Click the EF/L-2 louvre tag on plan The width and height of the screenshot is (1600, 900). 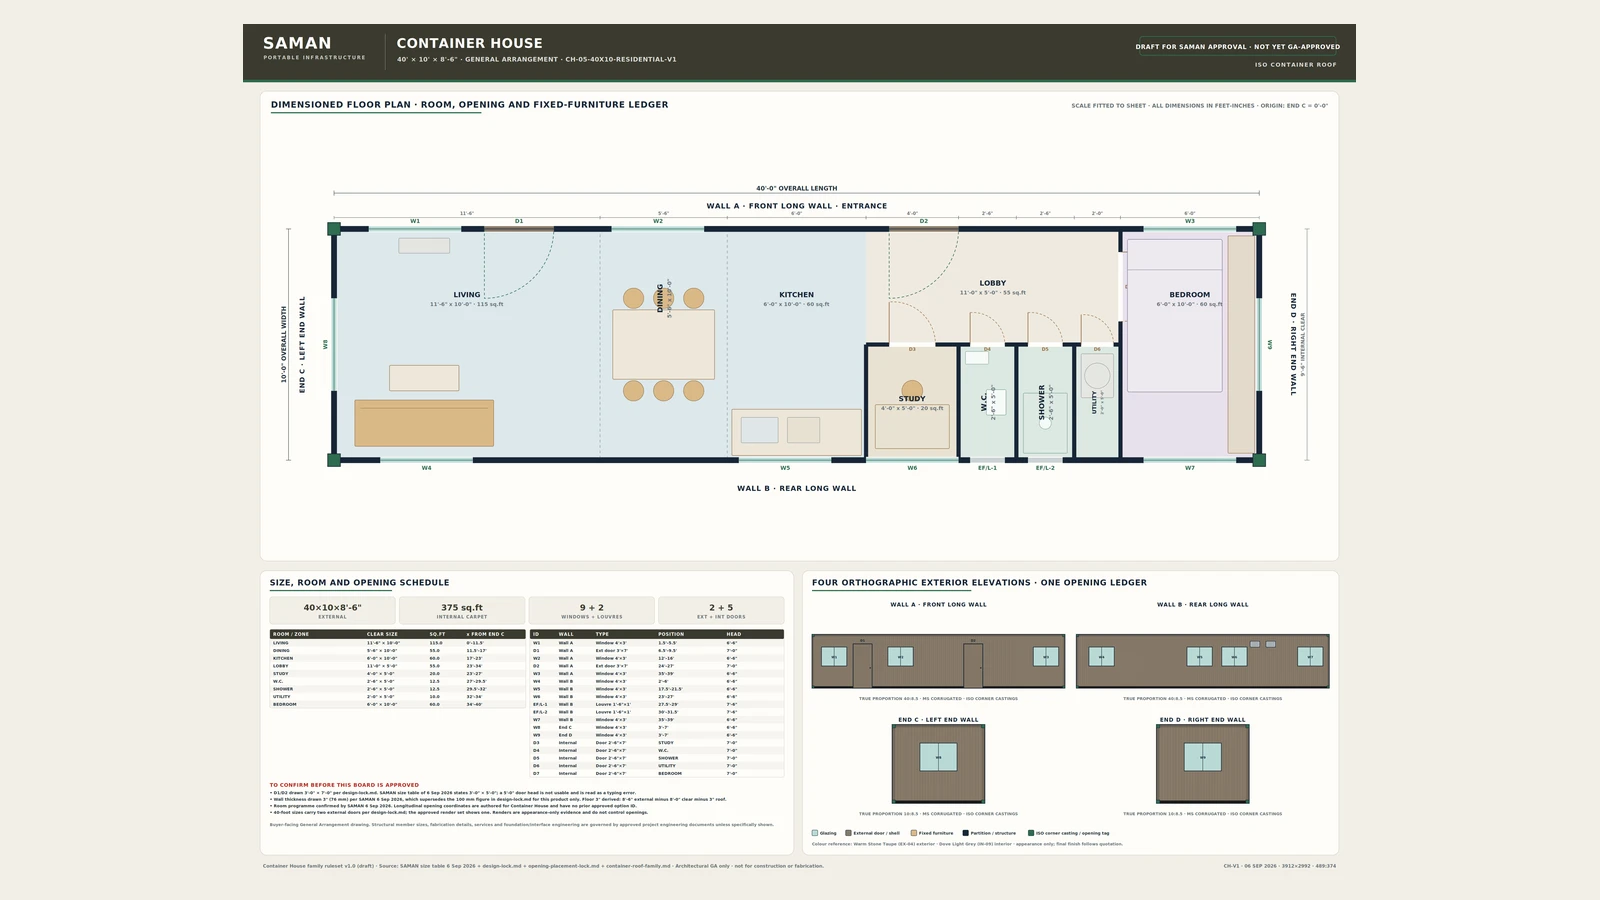coord(1045,468)
